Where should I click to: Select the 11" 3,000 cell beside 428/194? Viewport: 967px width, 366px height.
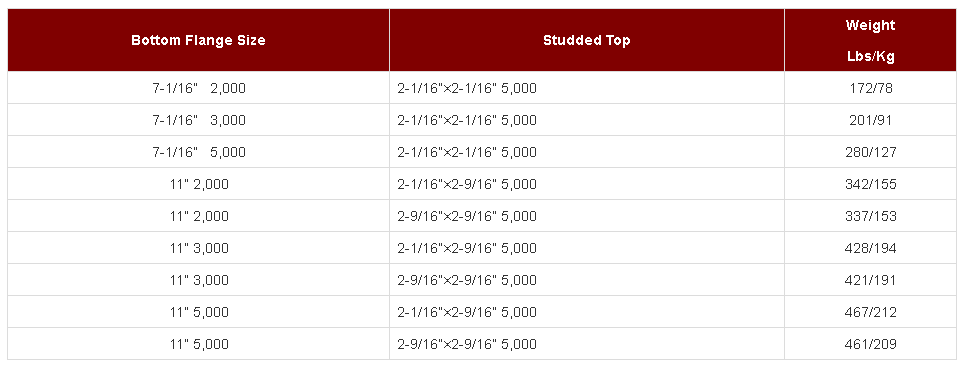click(x=199, y=248)
